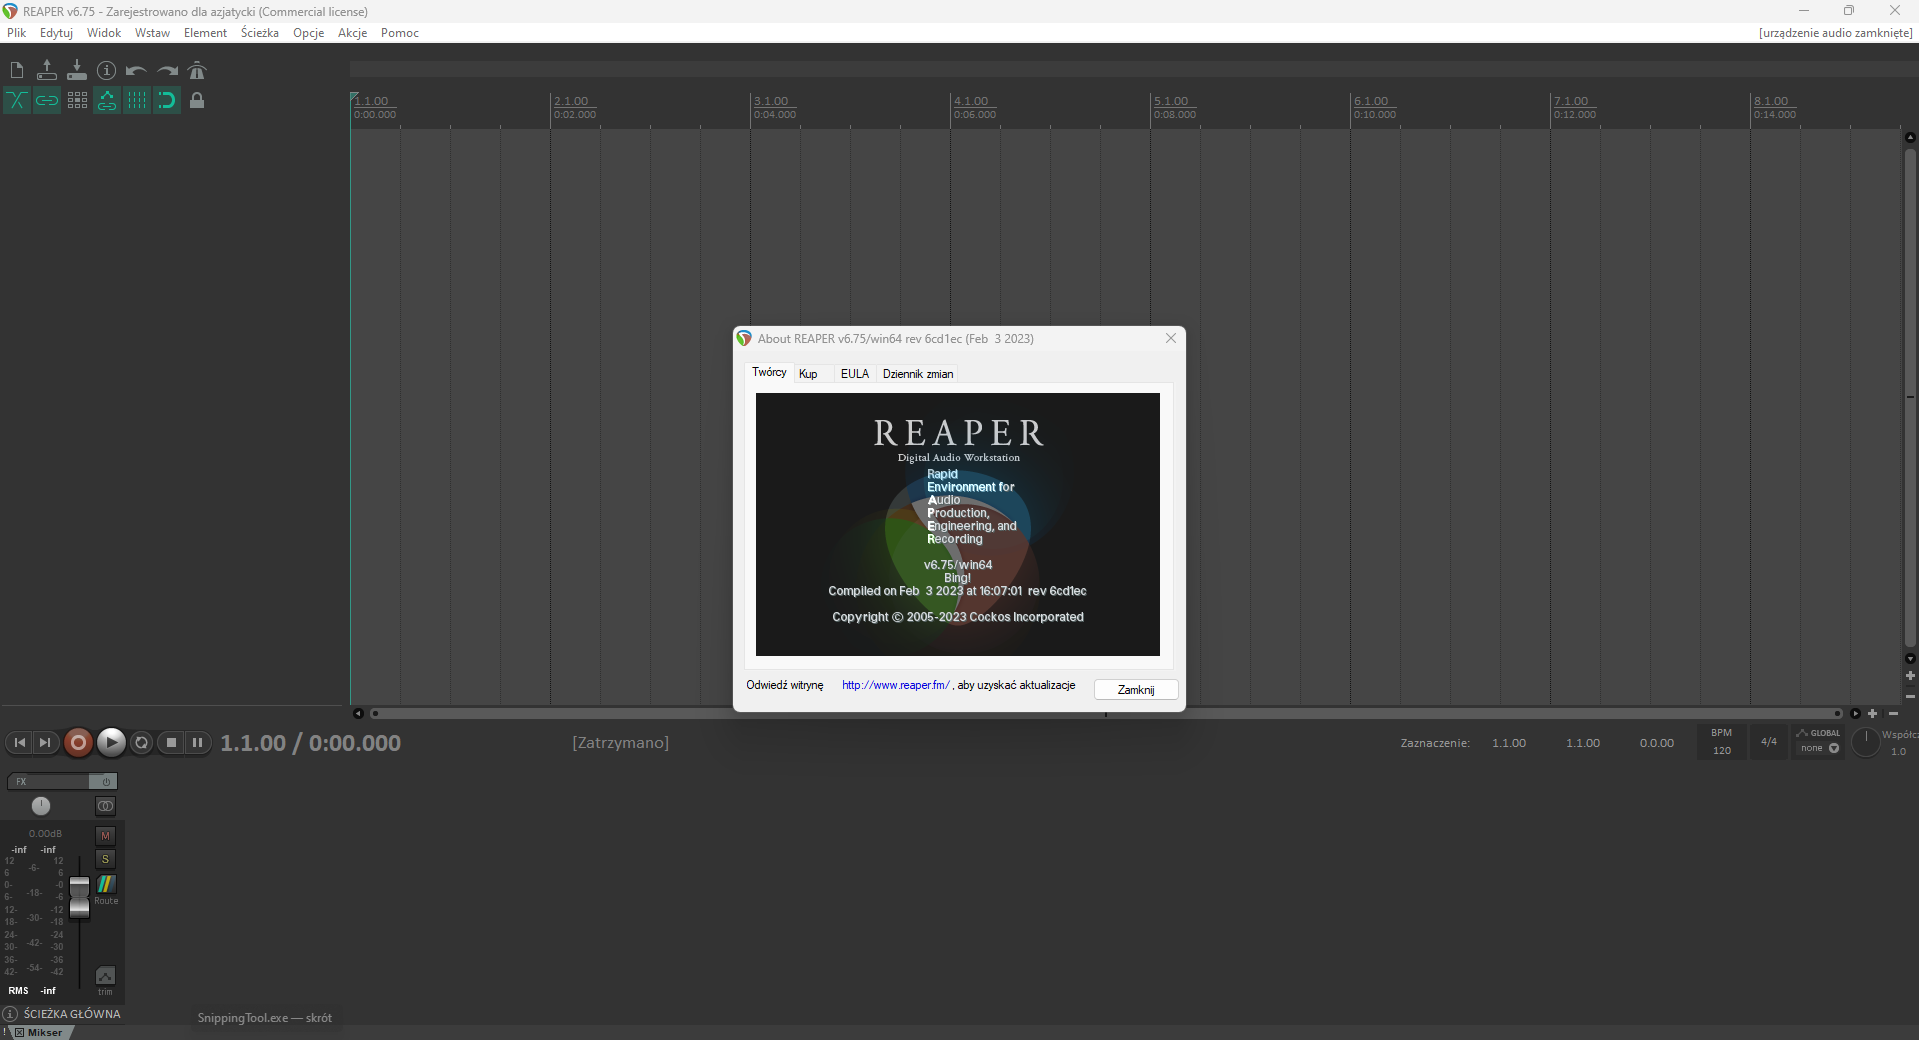Close the Mikser tab with its X box
The image size is (1919, 1040).
click(x=19, y=1033)
